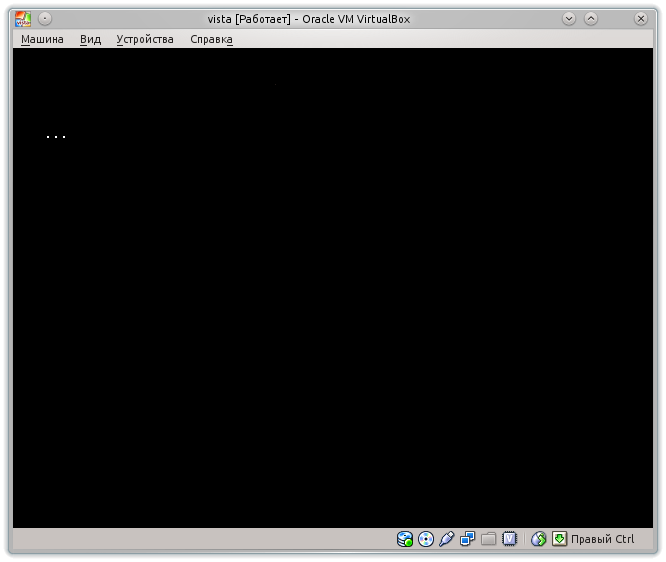The height and width of the screenshot is (562, 666).
Task: Click the shared folders status icon
Action: (488, 539)
